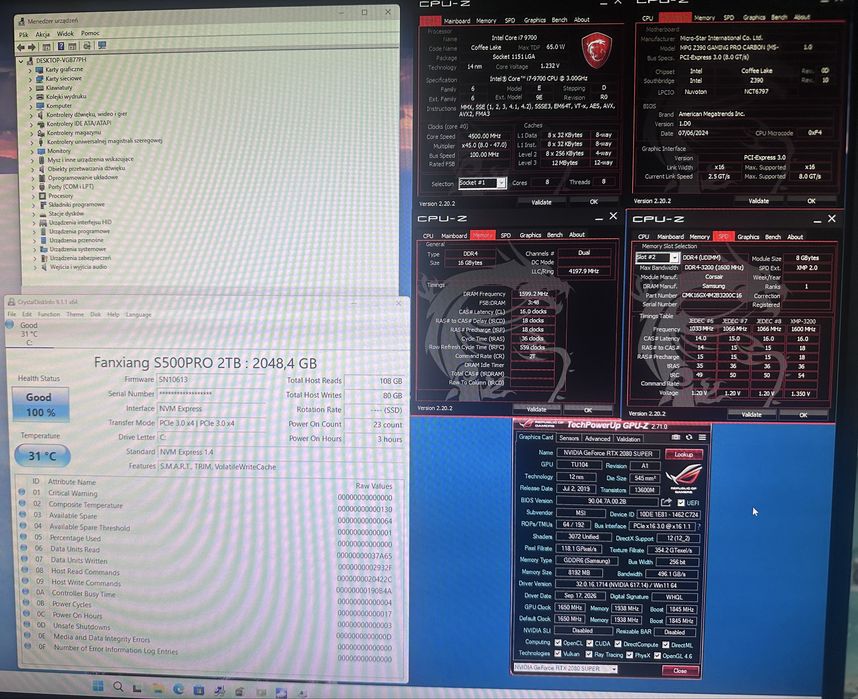858x699 pixels.
Task: Click the Close button in GPU-Z
Action: tap(680, 671)
